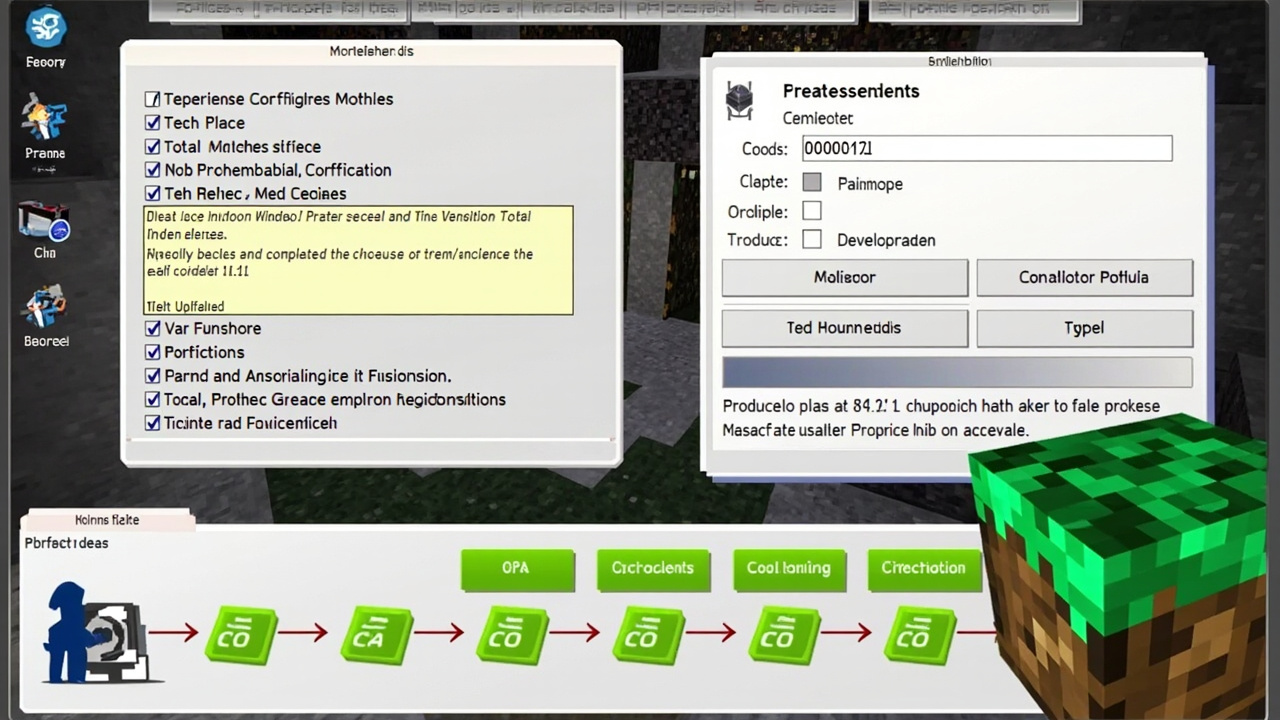
Task: Click the Conallotor Pothula button
Action: [1084, 278]
